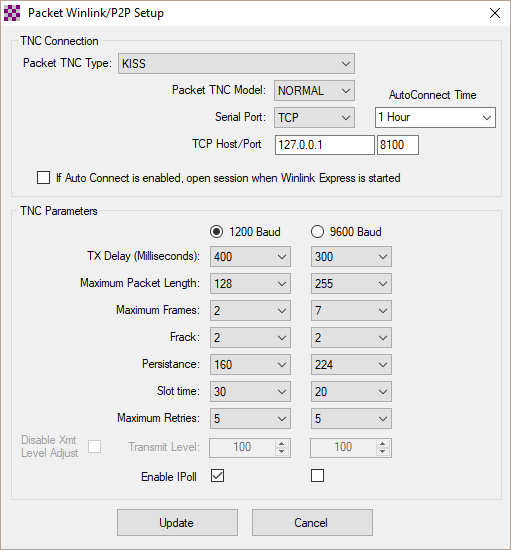Uncheck Enable IPoll for 1200 Baud

[x=217, y=476]
